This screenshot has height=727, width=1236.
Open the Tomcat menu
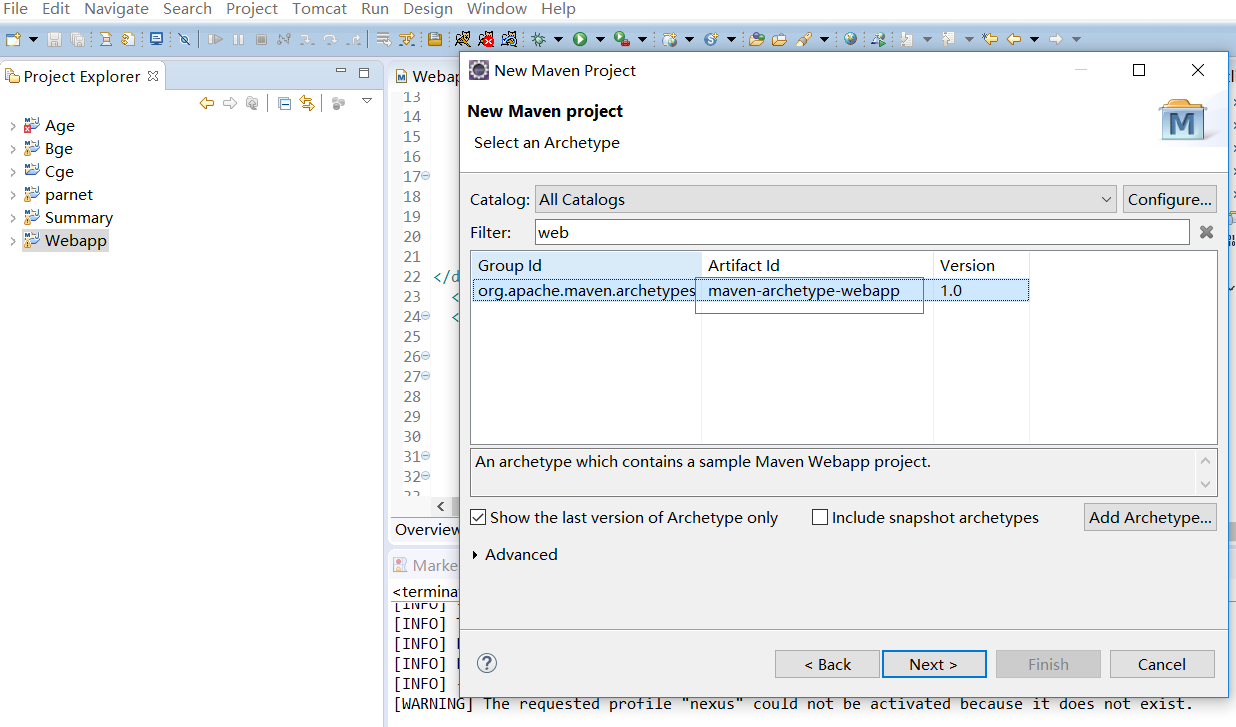click(x=319, y=9)
